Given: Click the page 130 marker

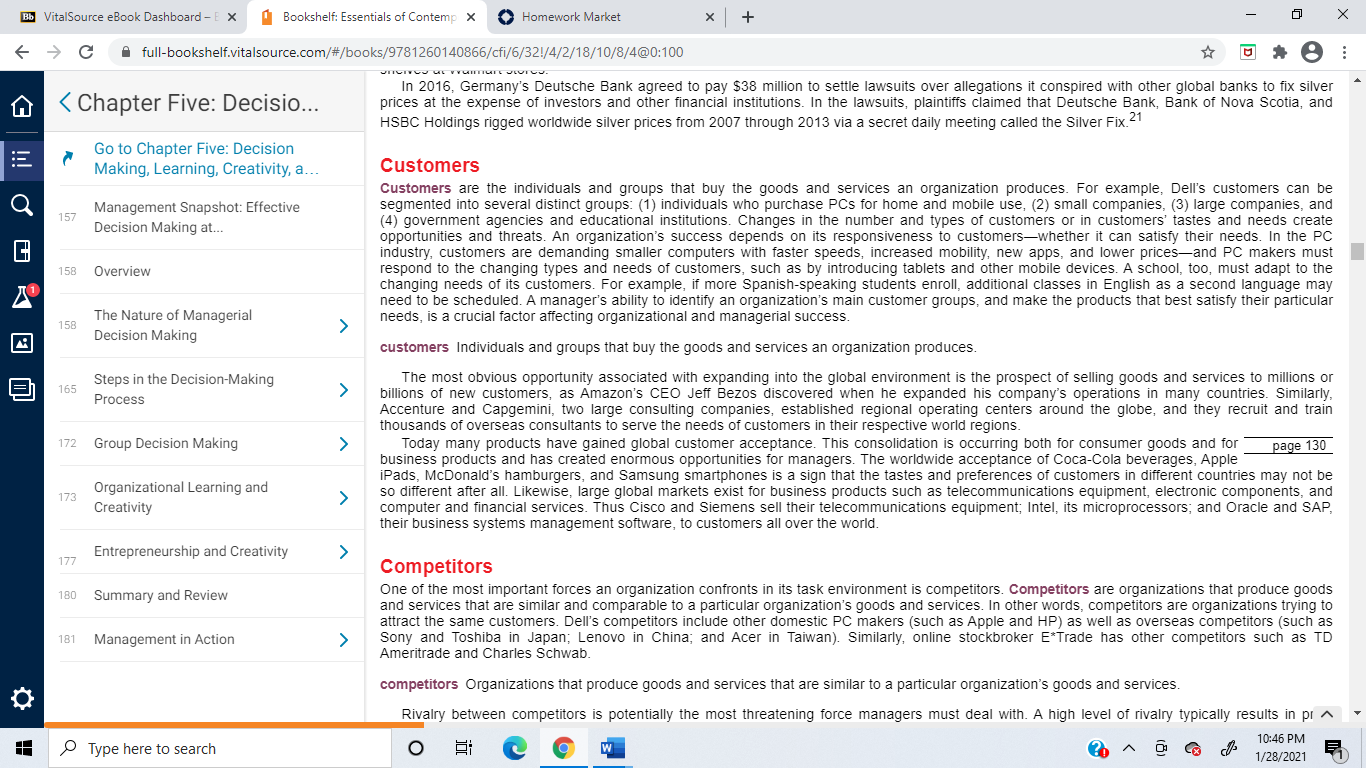Looking at the screenshot, I should pos(1299,446).
